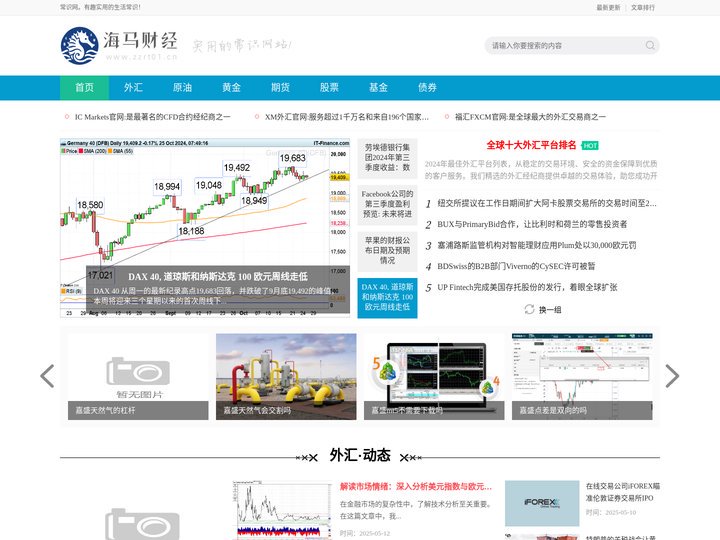The image size is (720, 540).
Task: Click the dollar index chart thumbnail
Action: click(x=282, y=510)
